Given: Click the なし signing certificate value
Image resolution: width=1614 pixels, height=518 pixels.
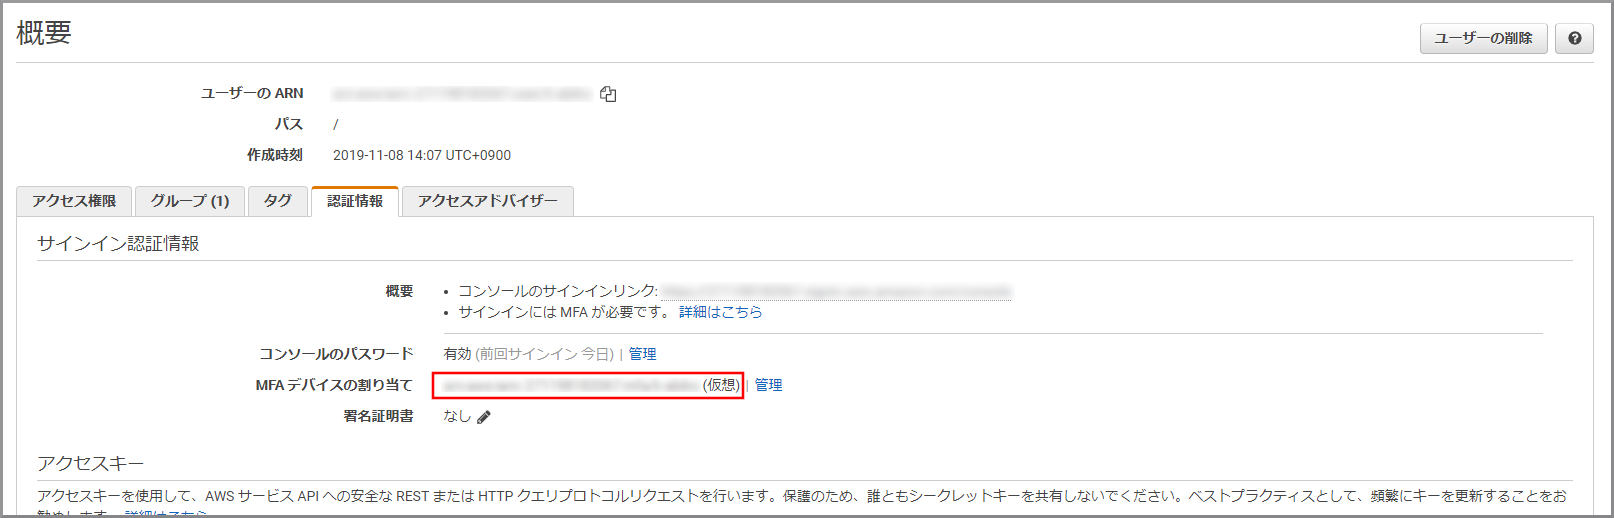Looking at the screenshot, I should (x=457, y=416).
